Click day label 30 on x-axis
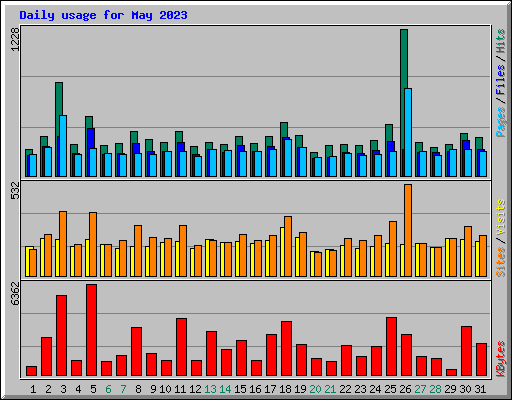 pyautogui.click(x=465, y=389)
